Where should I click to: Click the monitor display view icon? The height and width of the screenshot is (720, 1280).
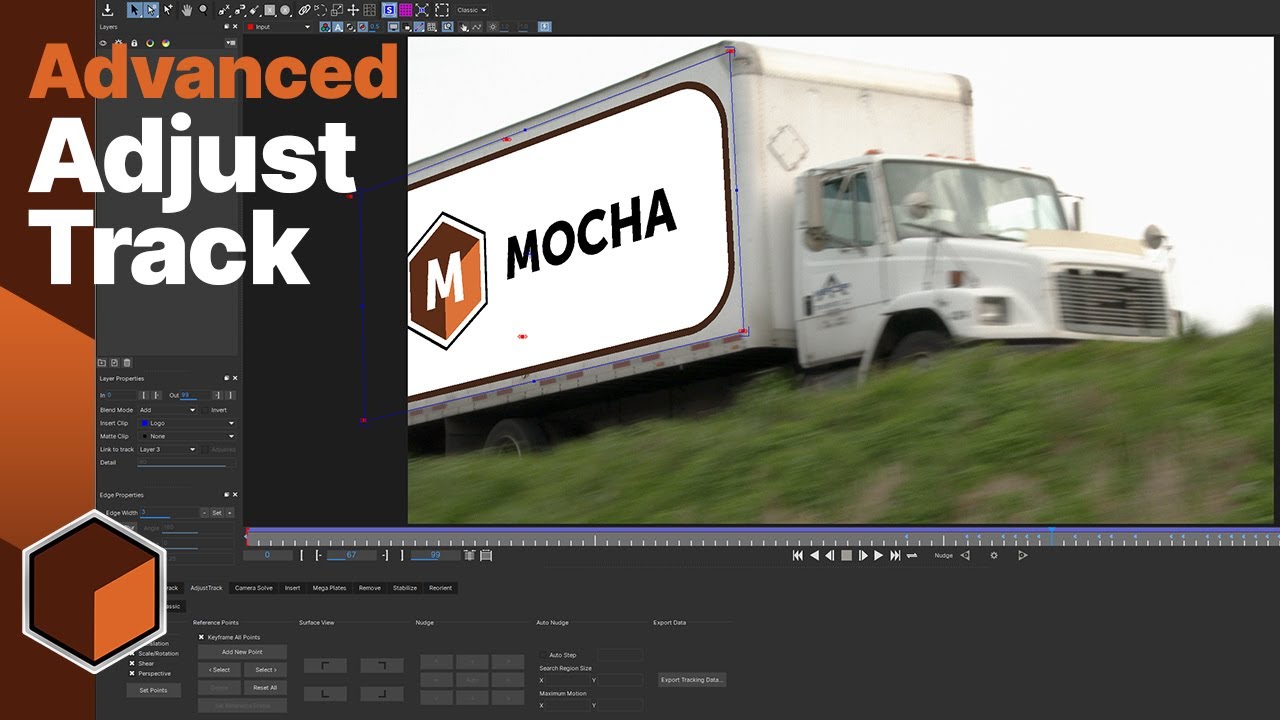pyautogui.click(x=393, y=27)
